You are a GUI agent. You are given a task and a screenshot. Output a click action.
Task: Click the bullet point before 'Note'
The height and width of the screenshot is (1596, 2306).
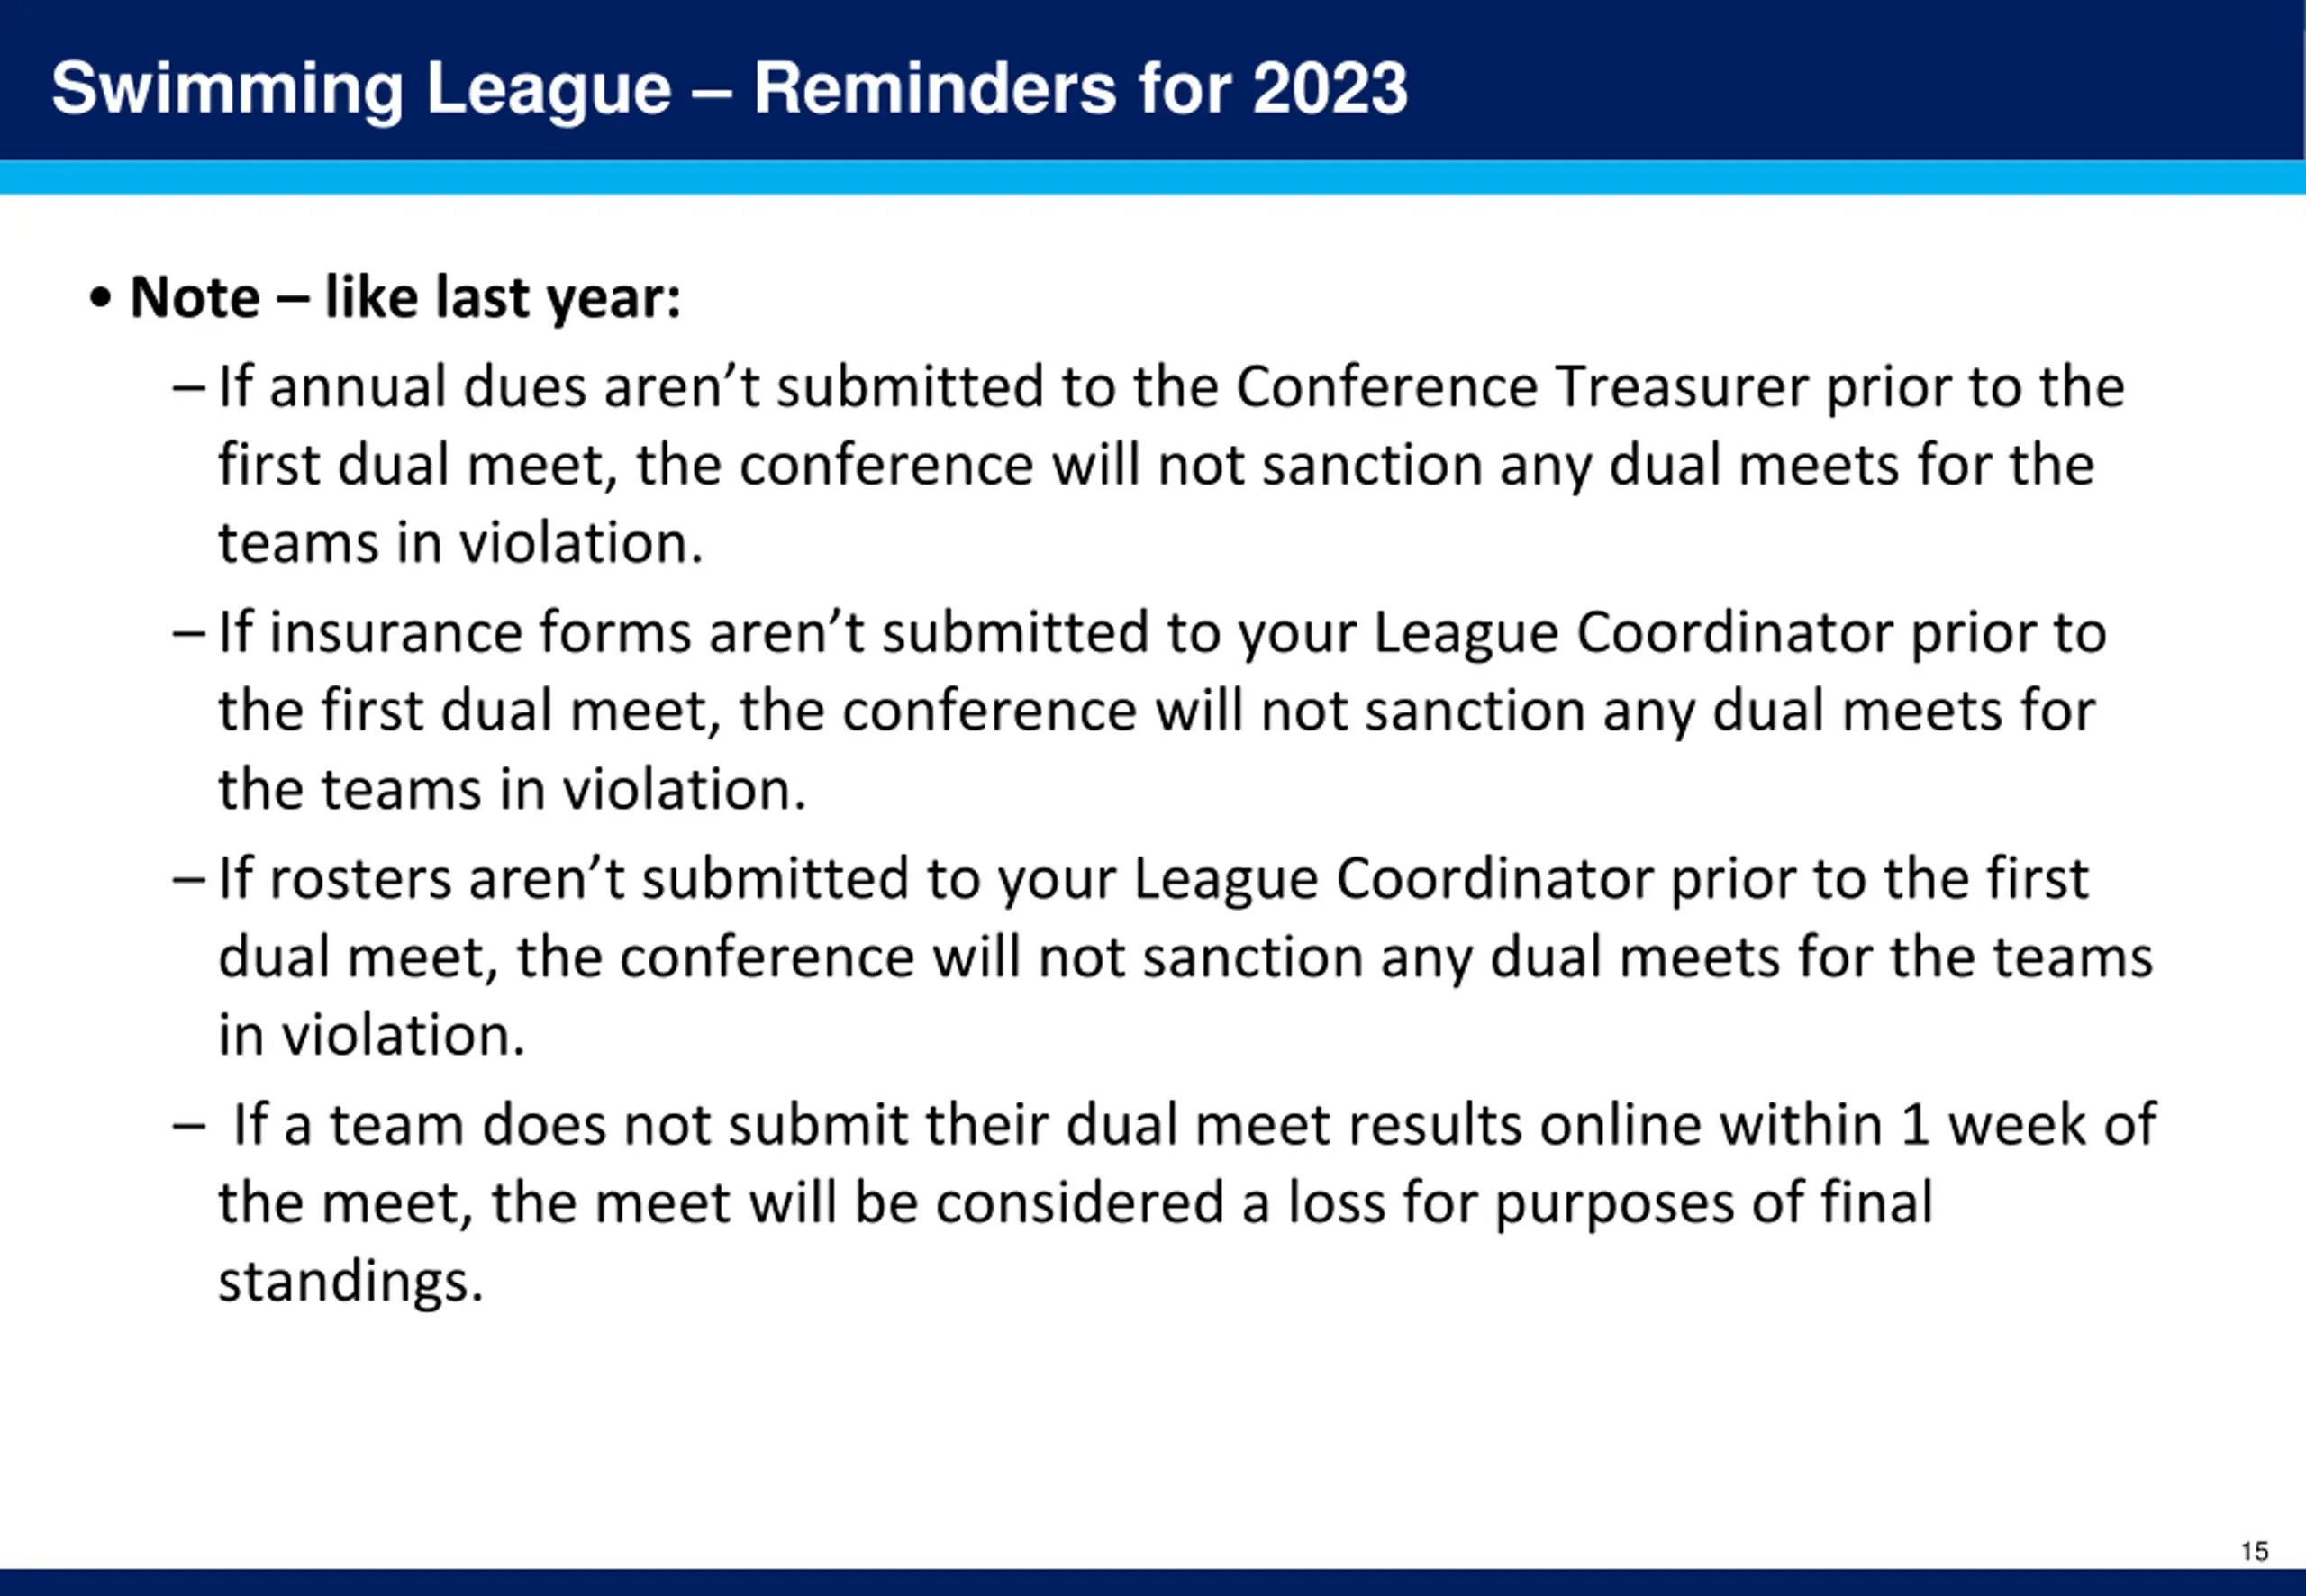pyautogui.click(x=100, y=298)
